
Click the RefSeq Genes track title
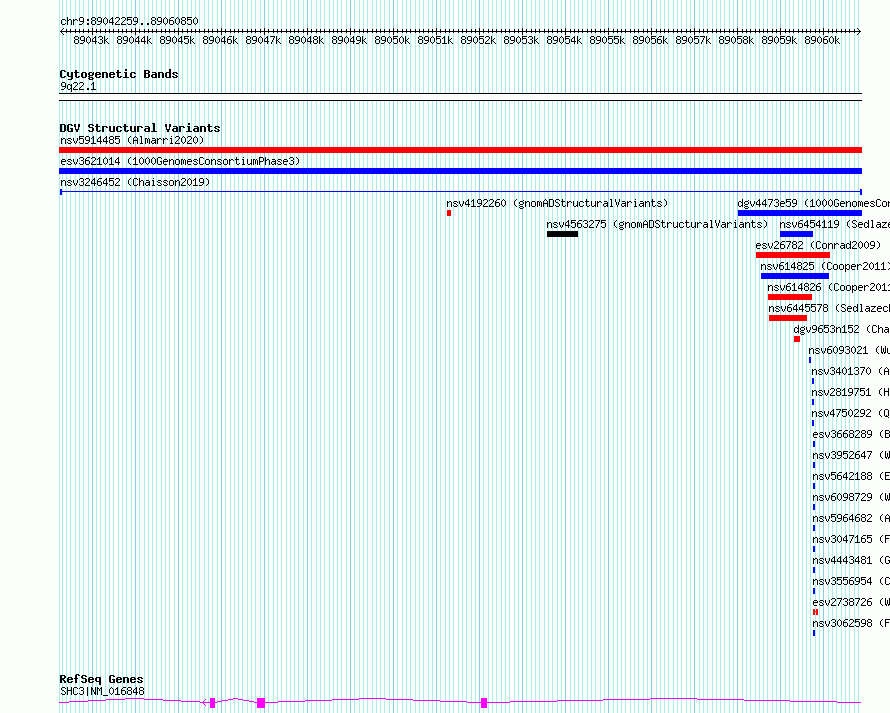[x=101, y=679]
